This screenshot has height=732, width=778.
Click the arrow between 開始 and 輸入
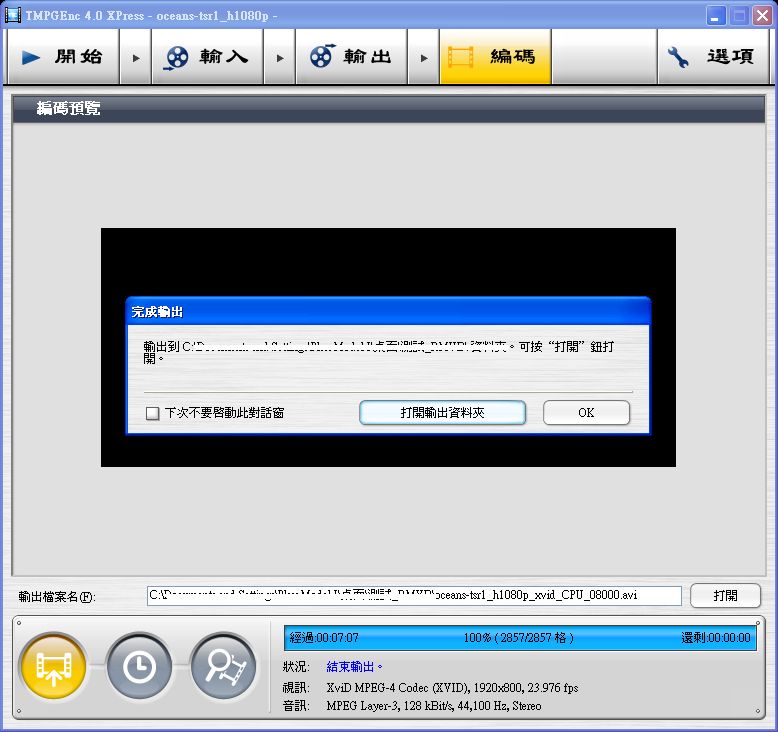click(135, 58)
